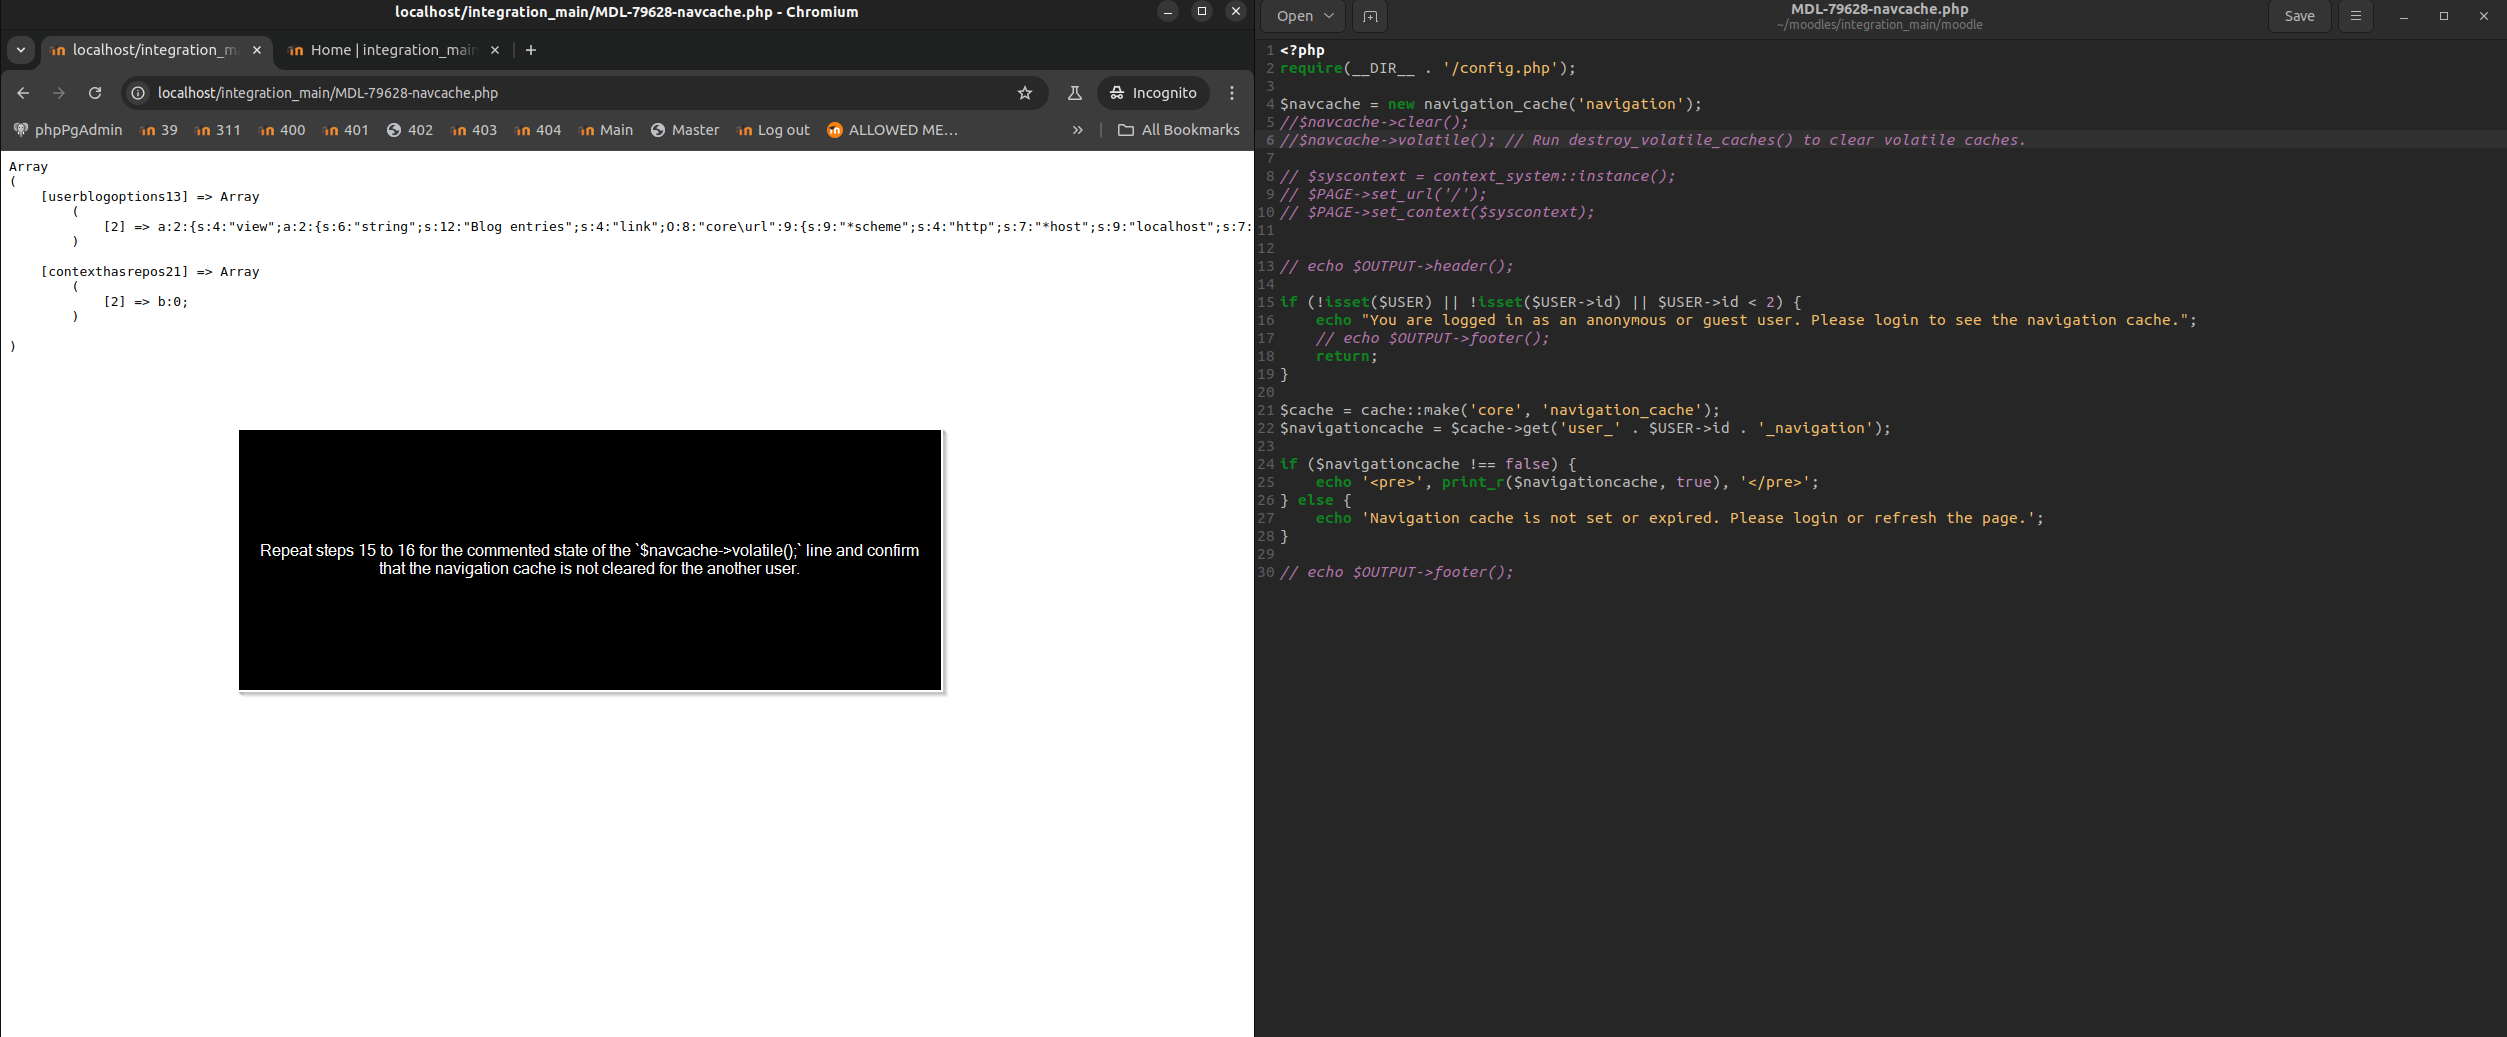Image resolution: width=2507 pixels, height=1037 pixels.
Task: Open the 401 bookmark
Action: coord(346,130)
